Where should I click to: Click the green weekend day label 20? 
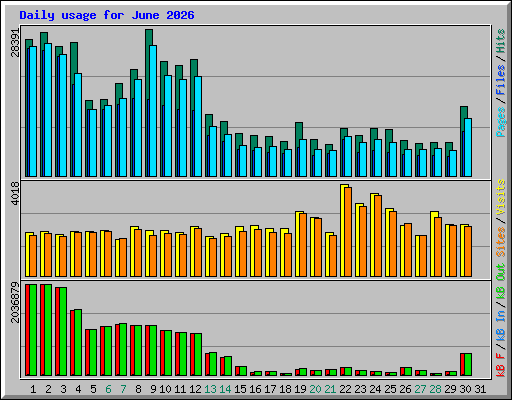(315, 389)
